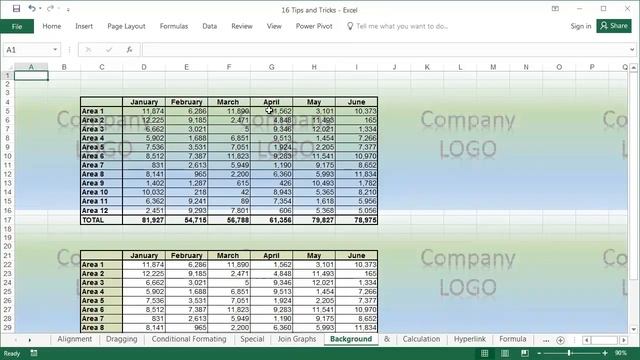Select the Background sheet tab
640x360 pixels.
pos(351,339)
